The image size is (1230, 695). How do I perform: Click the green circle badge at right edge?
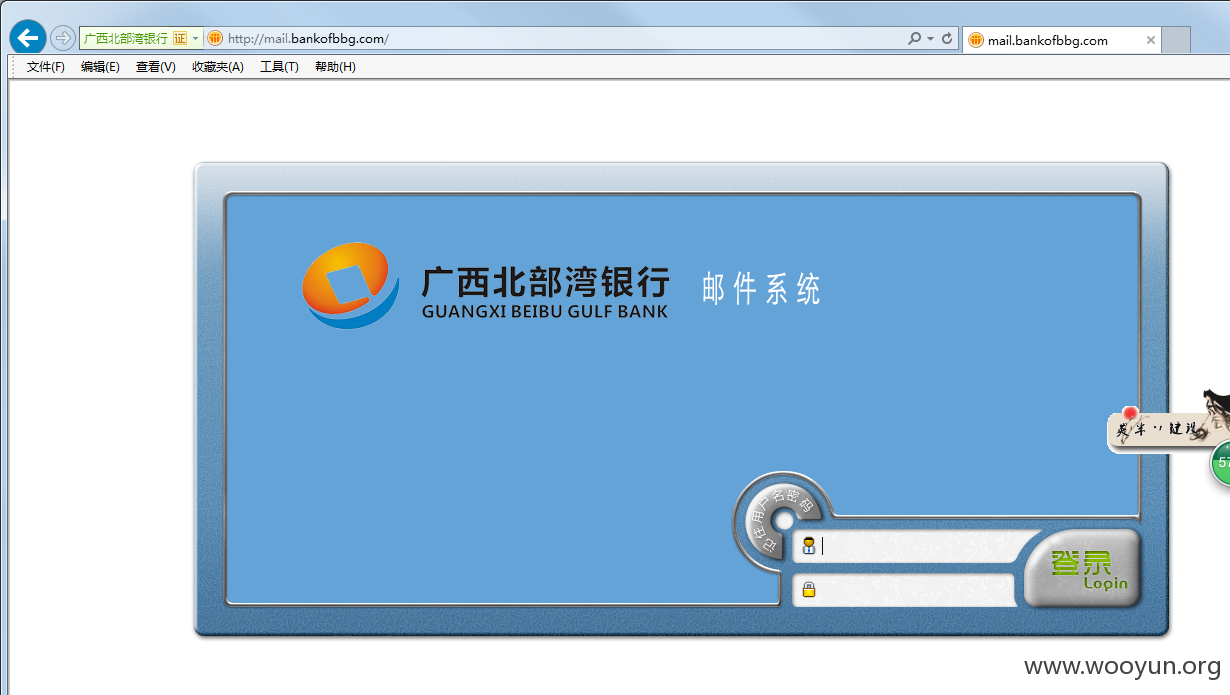click(x=1221, y=464)
